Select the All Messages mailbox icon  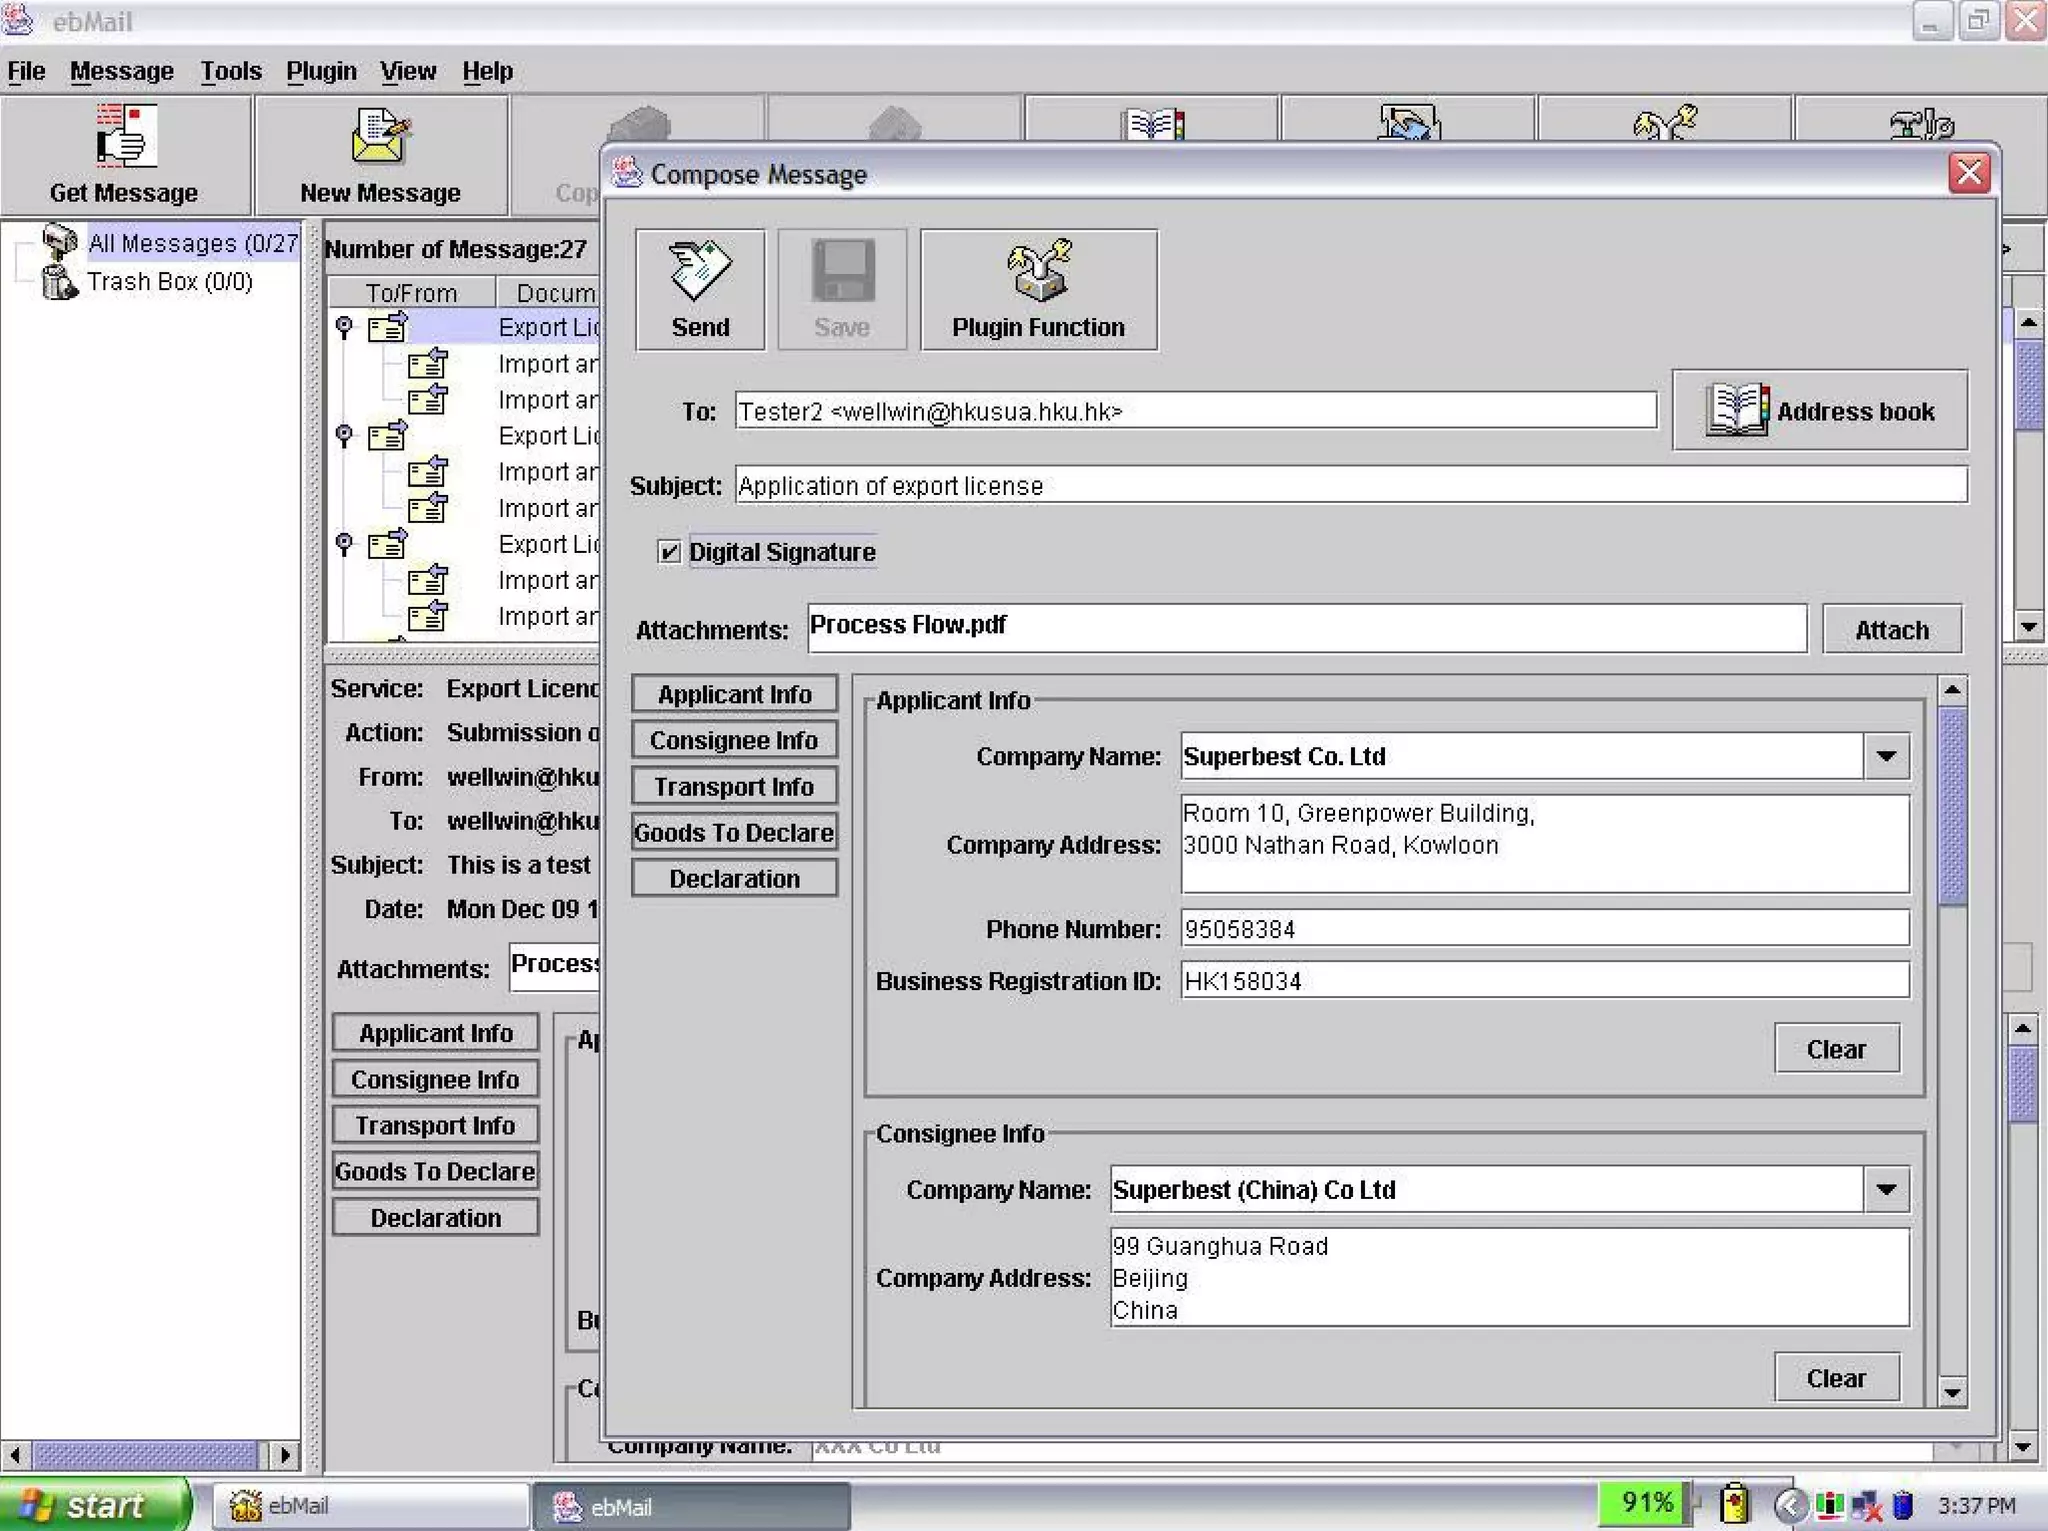(x=60, y=241)
